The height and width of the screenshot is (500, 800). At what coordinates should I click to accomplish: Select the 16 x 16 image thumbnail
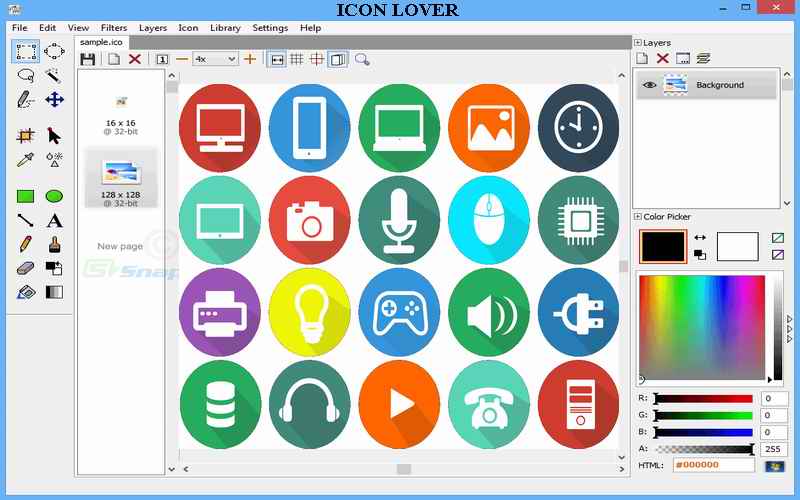click(120, 110)
